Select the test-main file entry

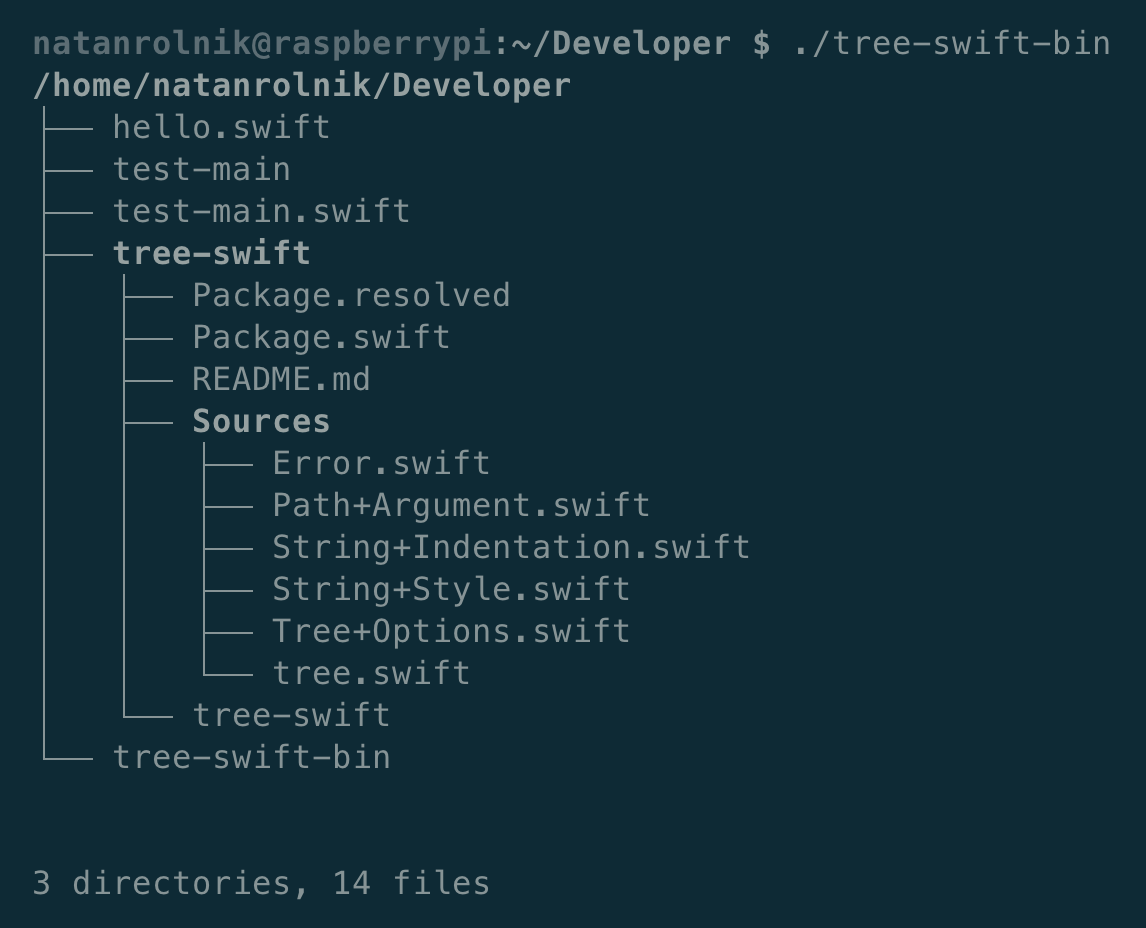tap(201, 170)
